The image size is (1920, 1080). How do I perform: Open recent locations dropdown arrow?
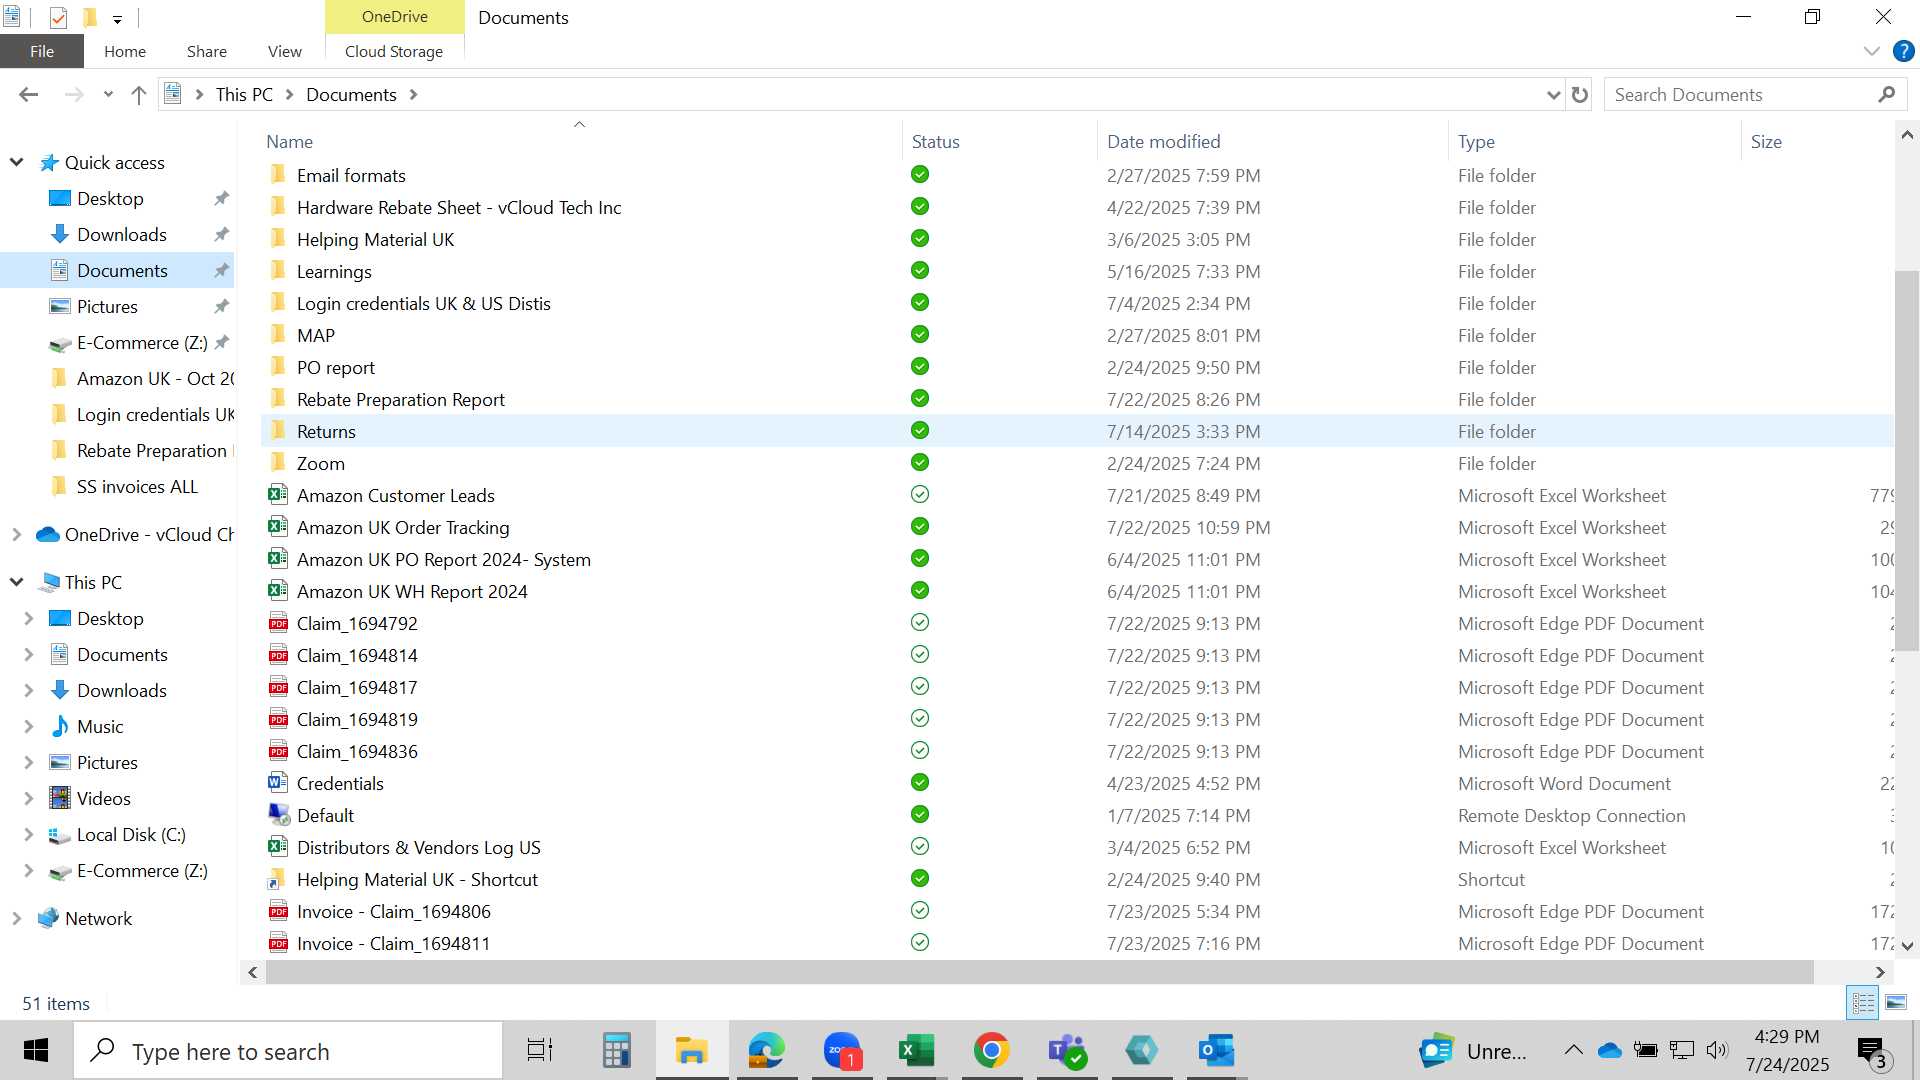click(108, 94)
